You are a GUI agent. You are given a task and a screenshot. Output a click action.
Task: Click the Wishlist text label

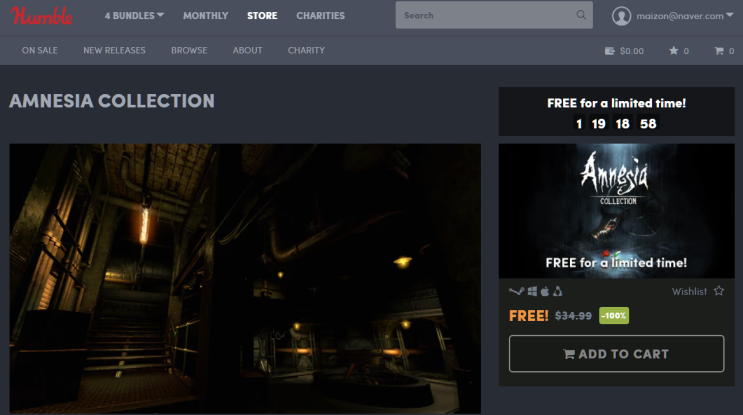689,291
